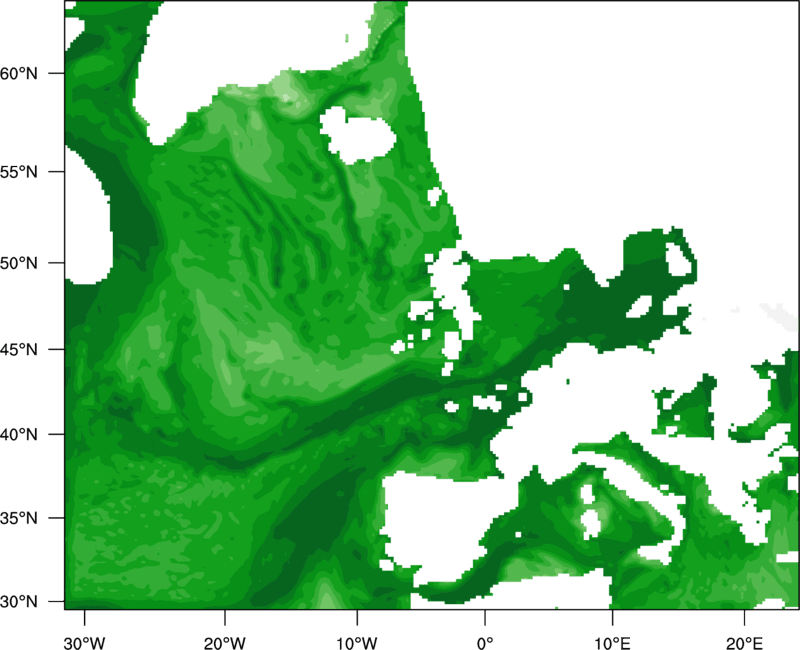Image resolution: width=800 pixels, height=650 pixels.
Task: Click the 10°W longitude label
Action: [x=357, y=643]
